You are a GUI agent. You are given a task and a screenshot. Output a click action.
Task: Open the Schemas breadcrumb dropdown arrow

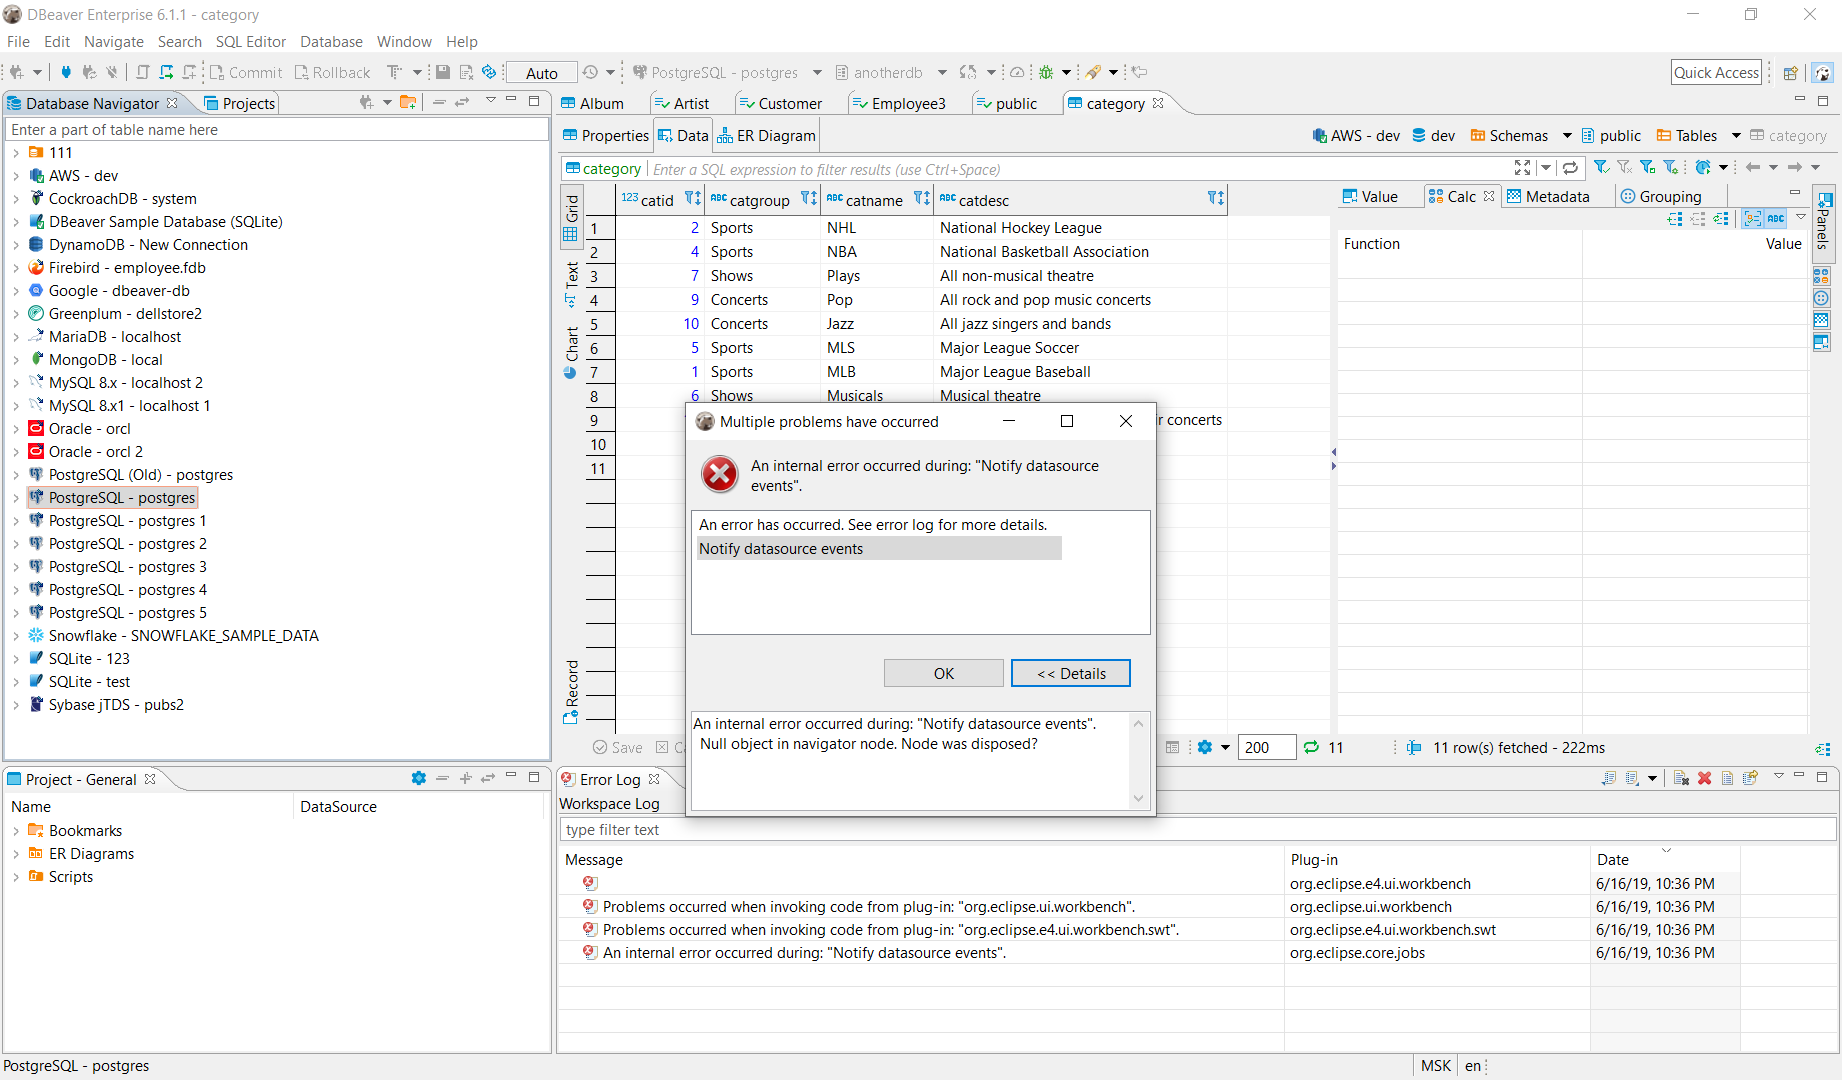tap(1567, 136)
